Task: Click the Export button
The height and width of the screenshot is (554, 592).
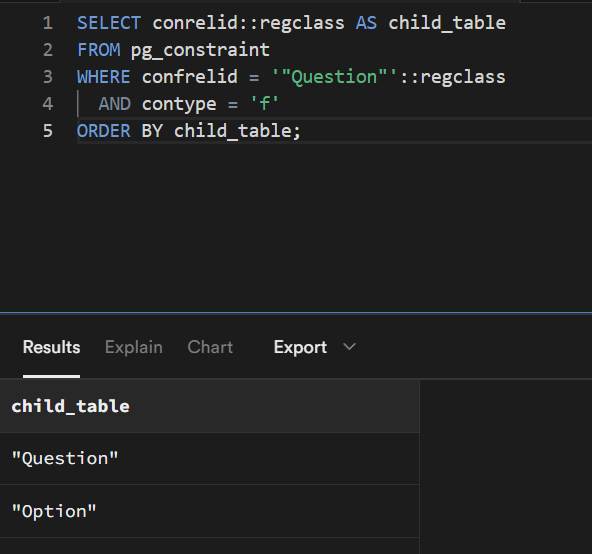Action: [x=300, y=347]
